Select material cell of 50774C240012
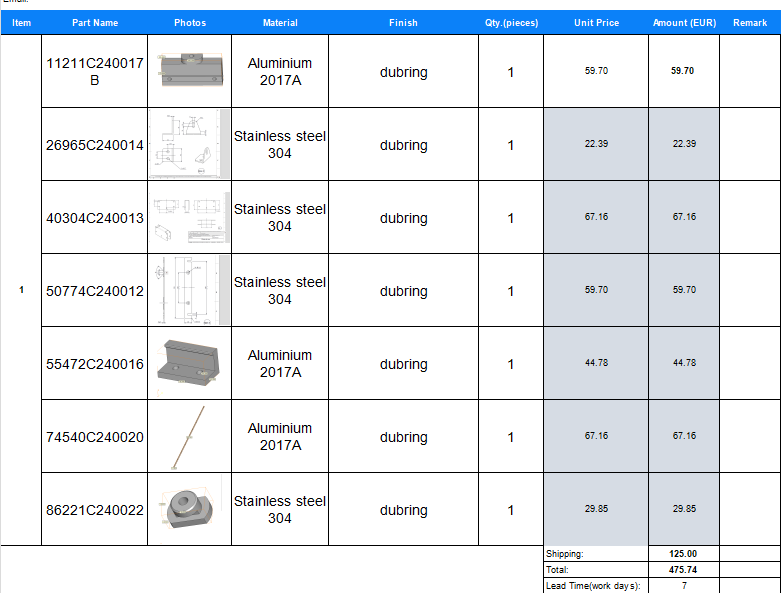The image size is (781, 593). pos(280,290)
